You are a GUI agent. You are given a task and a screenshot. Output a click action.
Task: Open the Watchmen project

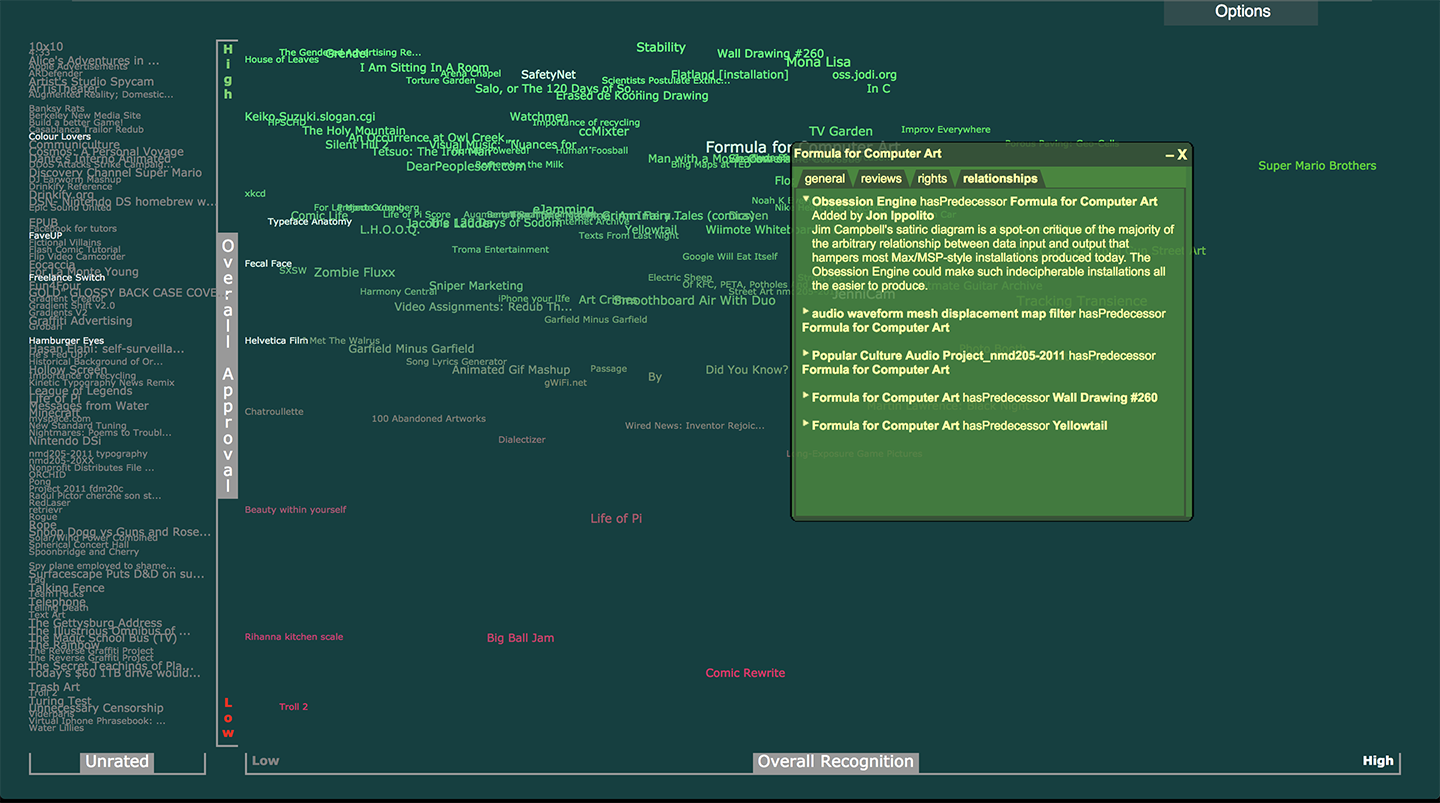click(x=539, y=117)
